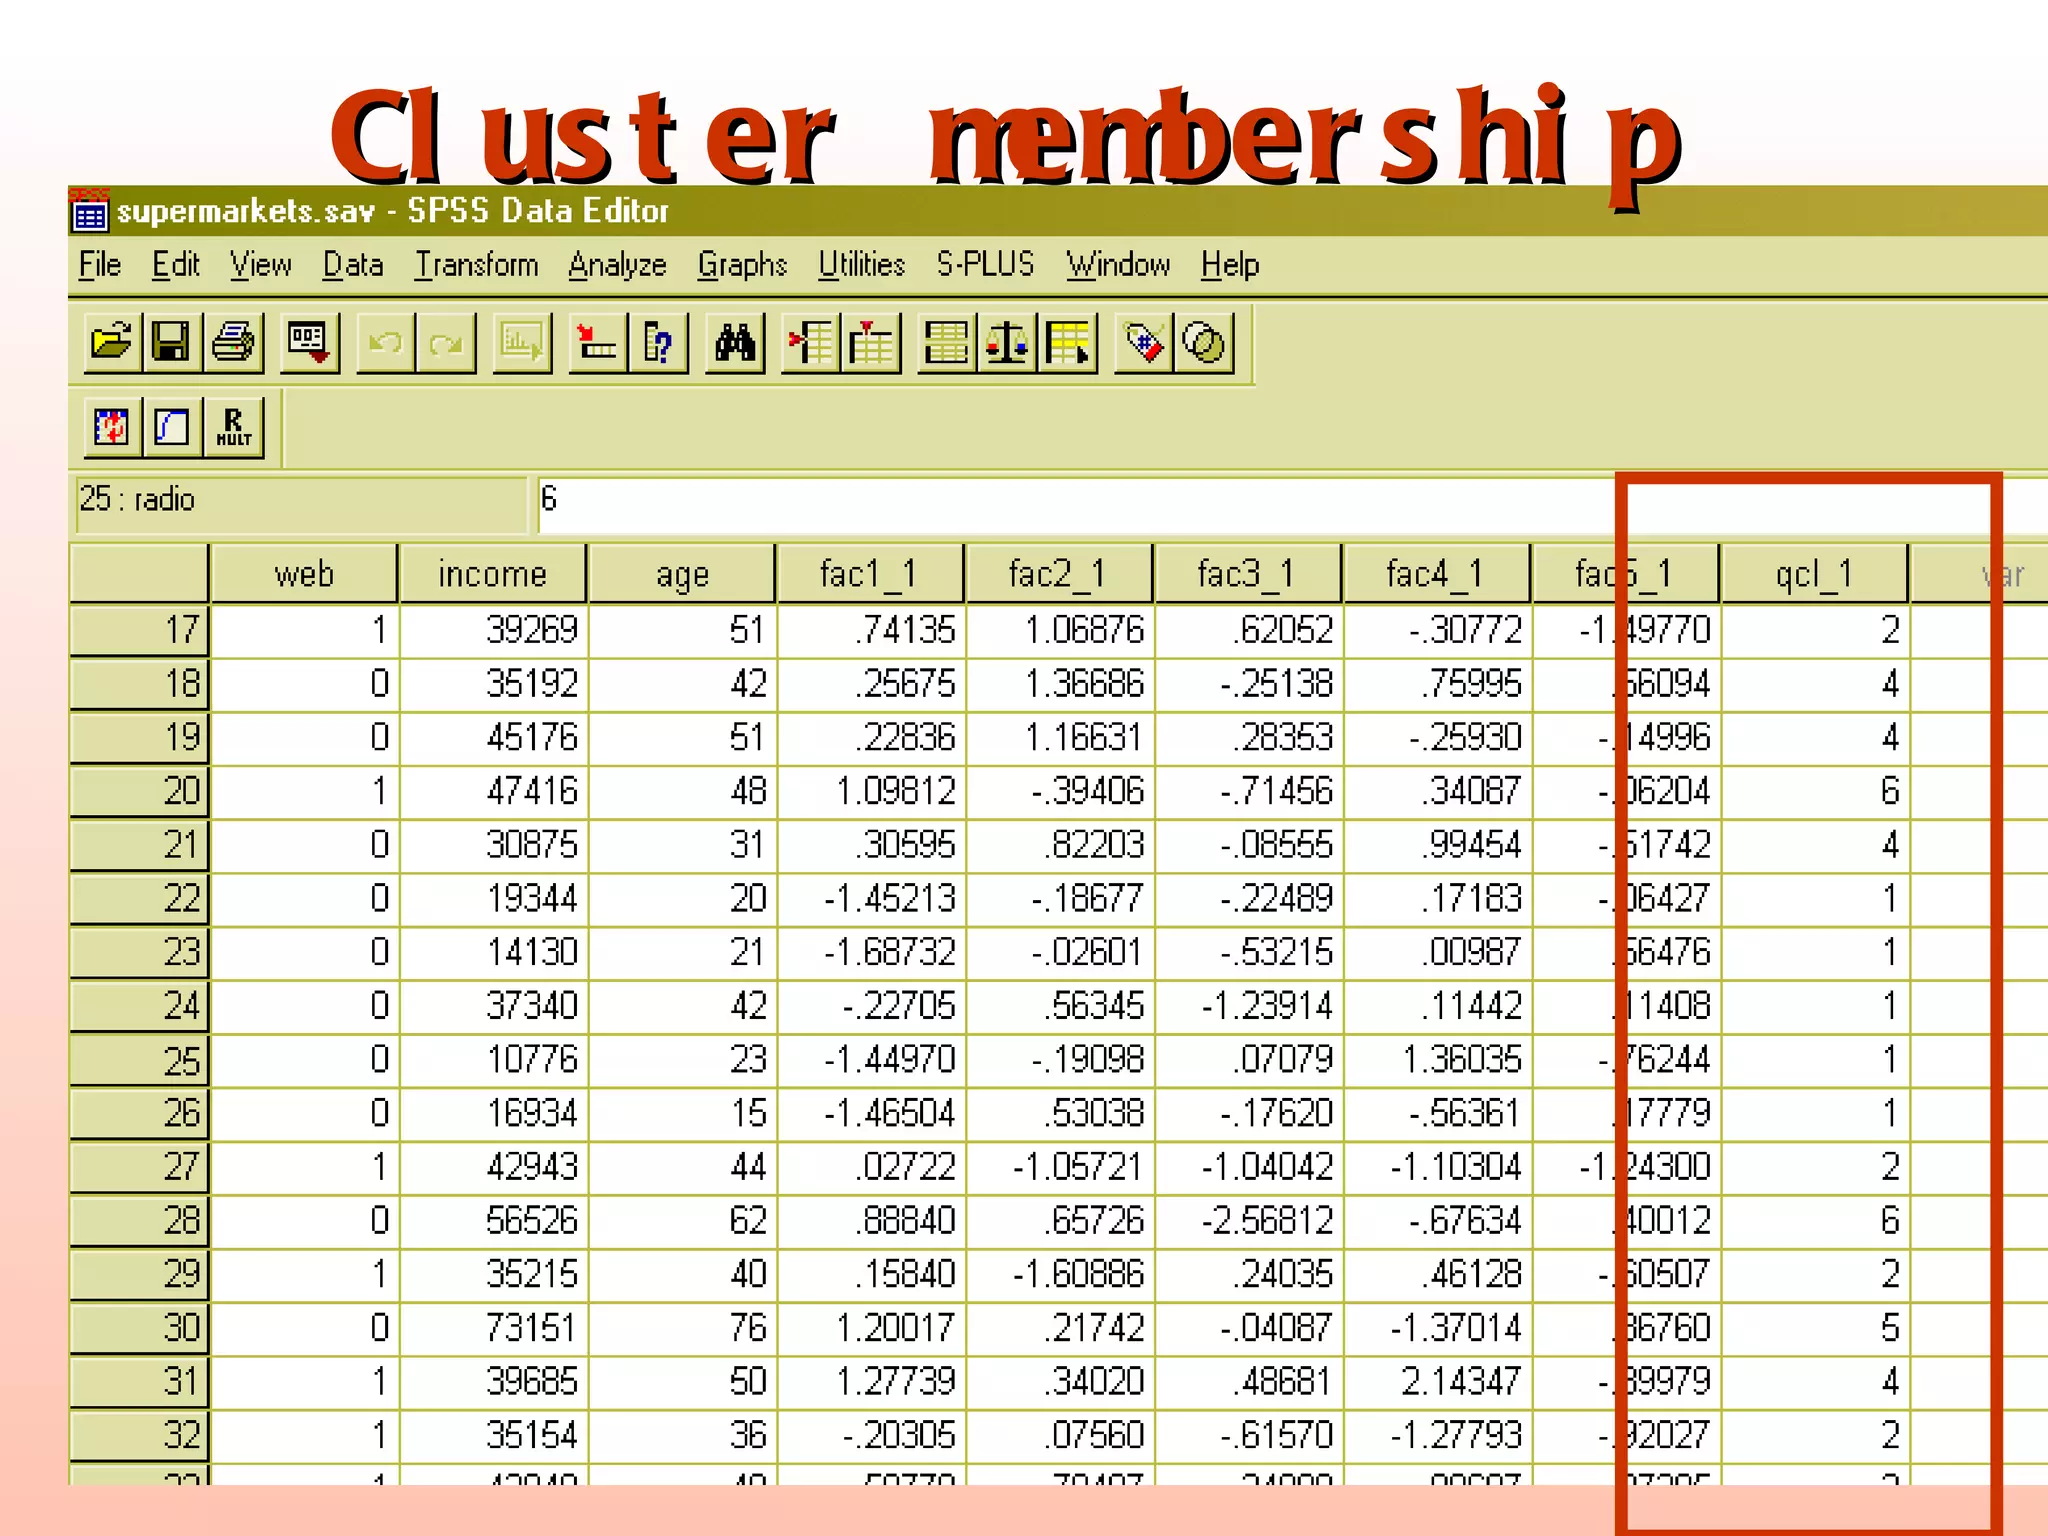Open the Transform menu
Viewport: 2048px width, 1536px height.
(x=476, y=265)
